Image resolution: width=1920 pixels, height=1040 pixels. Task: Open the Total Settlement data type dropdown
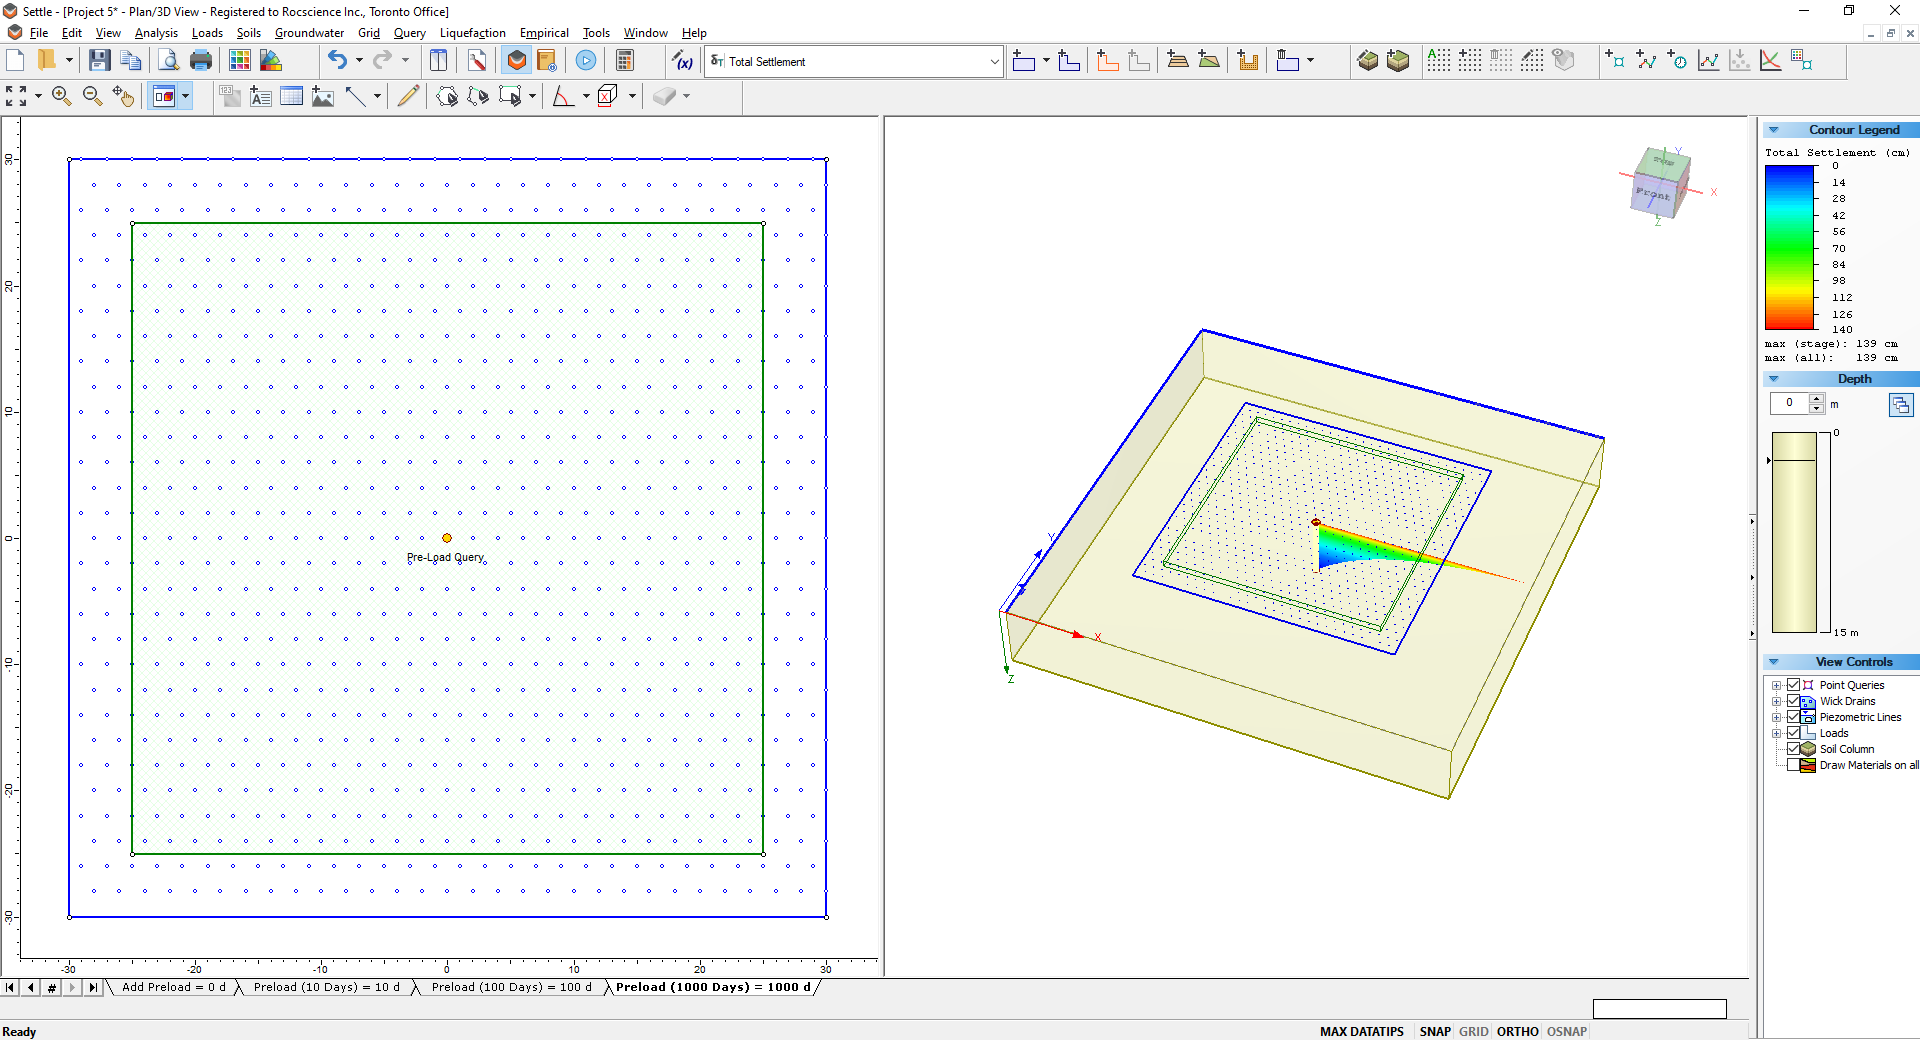995,61
